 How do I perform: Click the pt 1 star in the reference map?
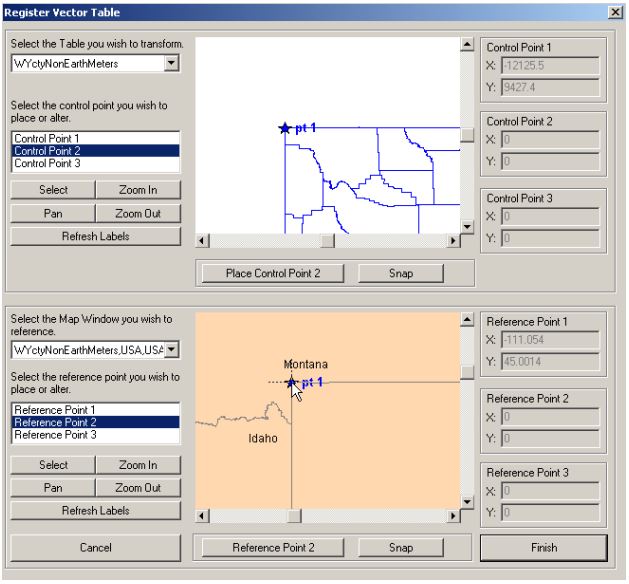point(292,382)
